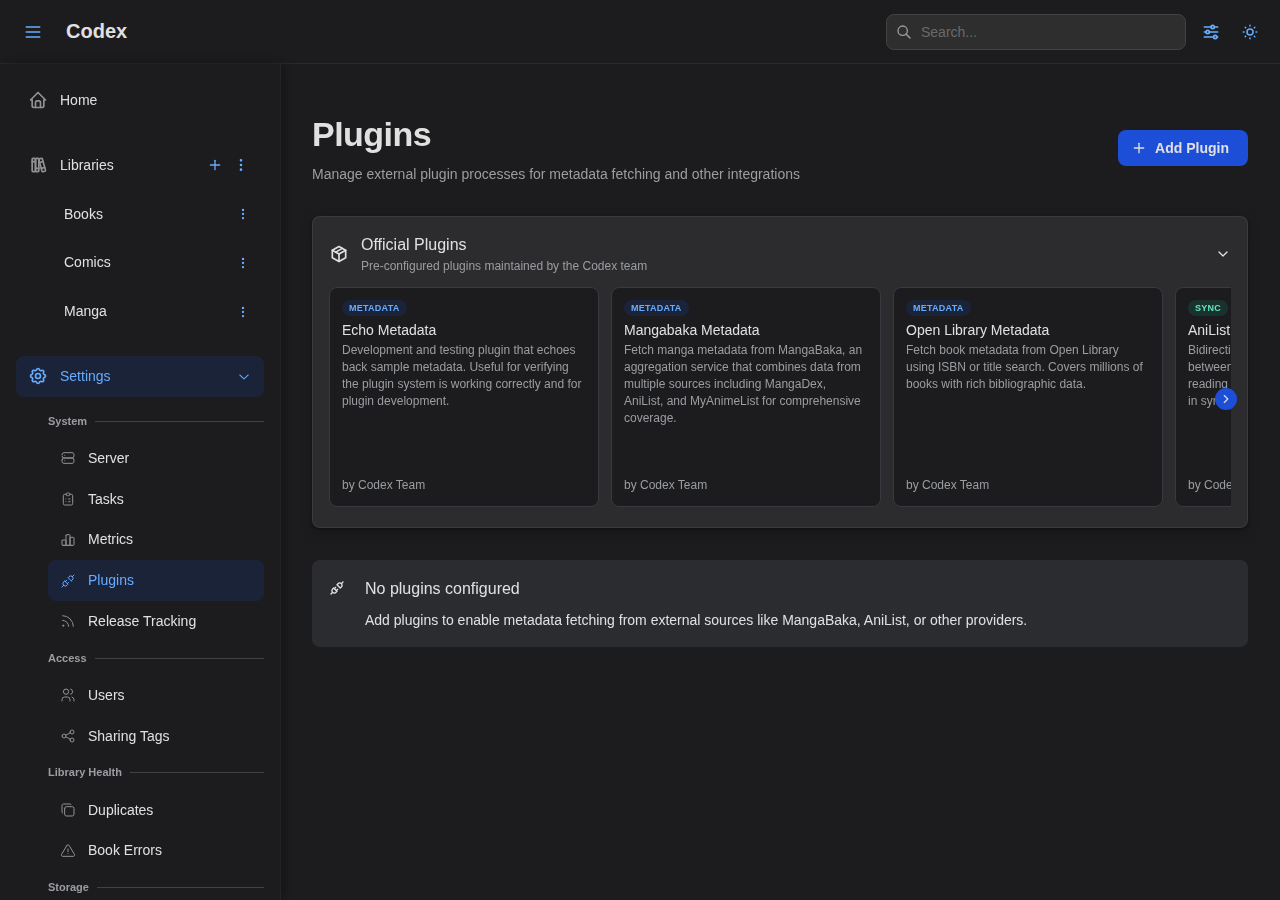The height and width of the screenshot is (900, 1280).
Task: Click METADATA badge on Open Library
Action: click(x=938, y=308)
